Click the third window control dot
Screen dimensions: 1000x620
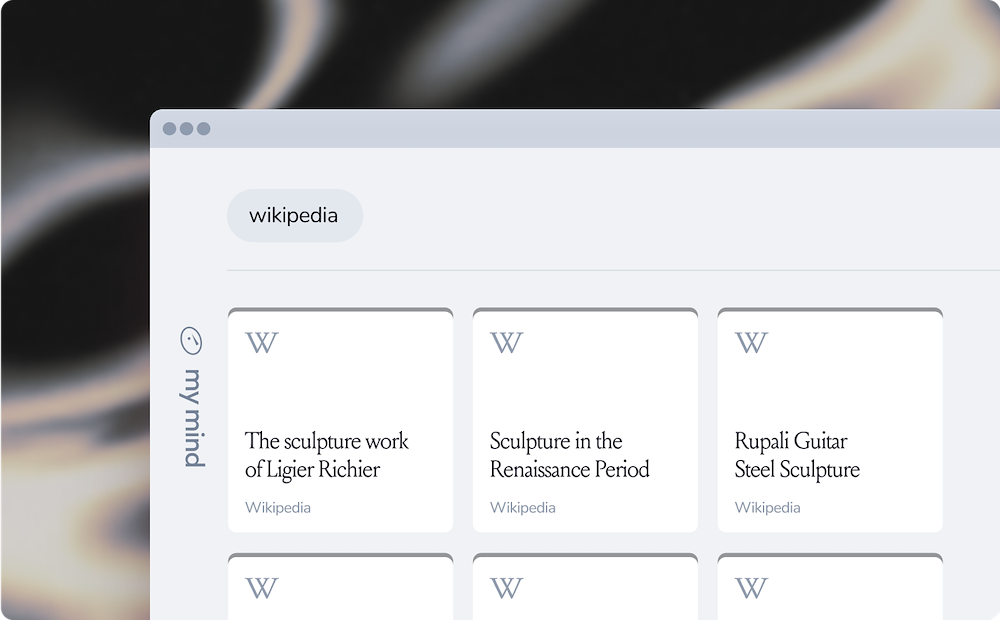pyautogui.click(x=203, y=129)
